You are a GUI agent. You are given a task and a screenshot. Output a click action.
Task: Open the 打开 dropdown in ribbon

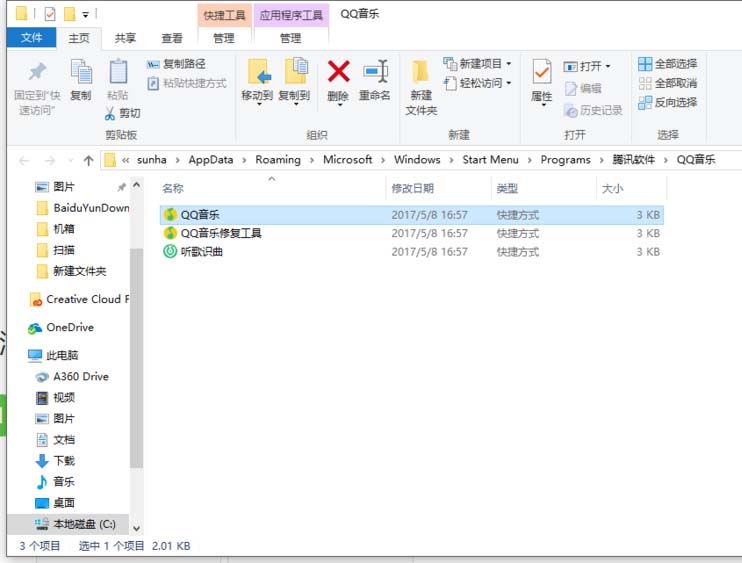pos(587,66)
